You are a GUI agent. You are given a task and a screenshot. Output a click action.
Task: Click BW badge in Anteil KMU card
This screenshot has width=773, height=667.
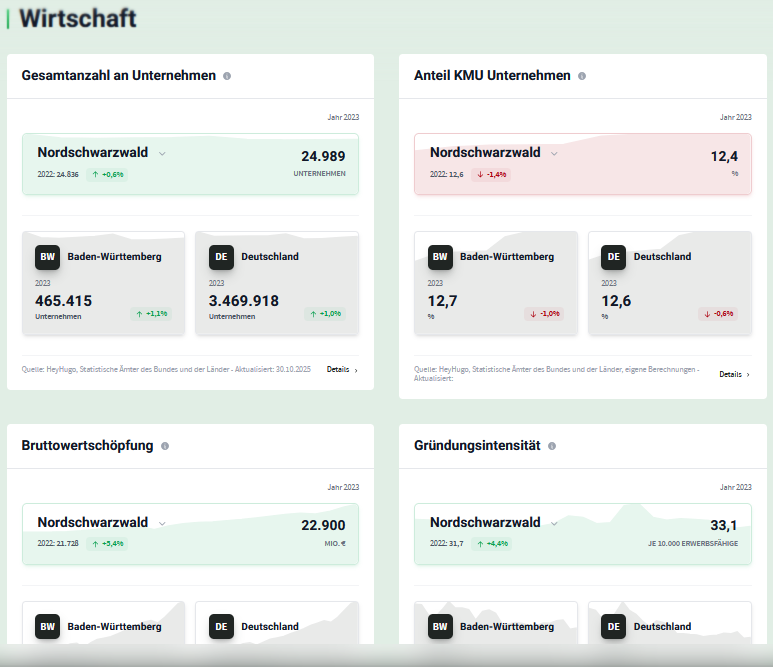point(440,257)
